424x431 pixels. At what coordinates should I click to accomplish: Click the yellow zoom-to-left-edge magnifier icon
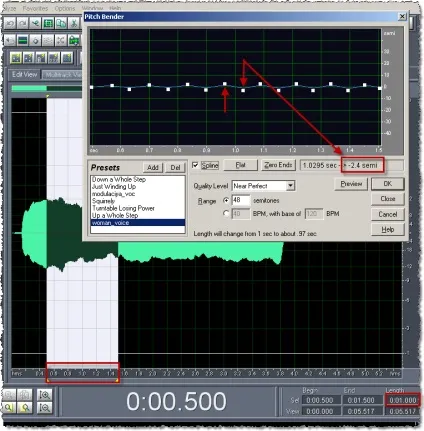click(9, 407)
